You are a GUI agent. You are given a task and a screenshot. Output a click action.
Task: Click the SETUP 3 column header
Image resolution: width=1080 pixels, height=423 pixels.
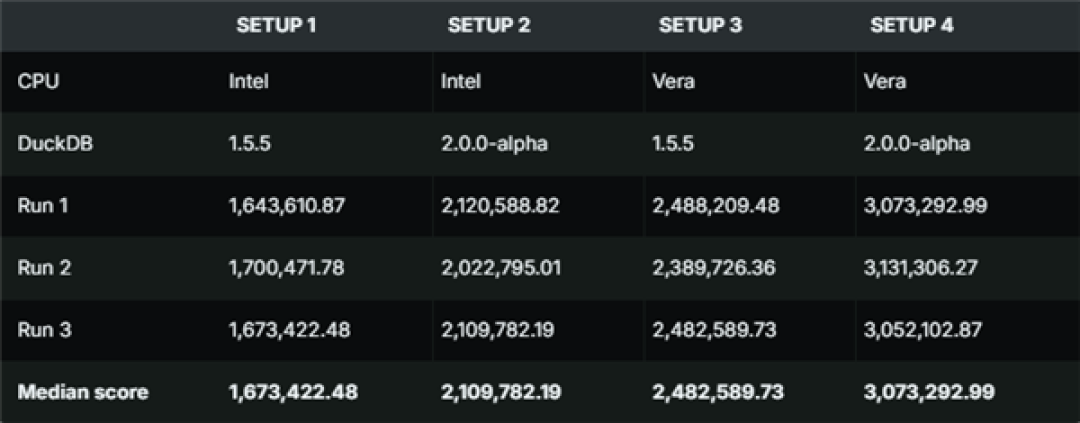700,25
